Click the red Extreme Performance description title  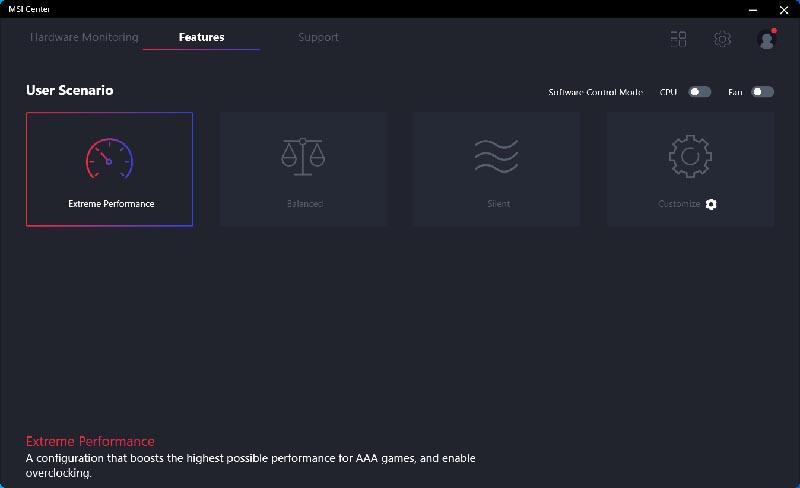point(90,441)
